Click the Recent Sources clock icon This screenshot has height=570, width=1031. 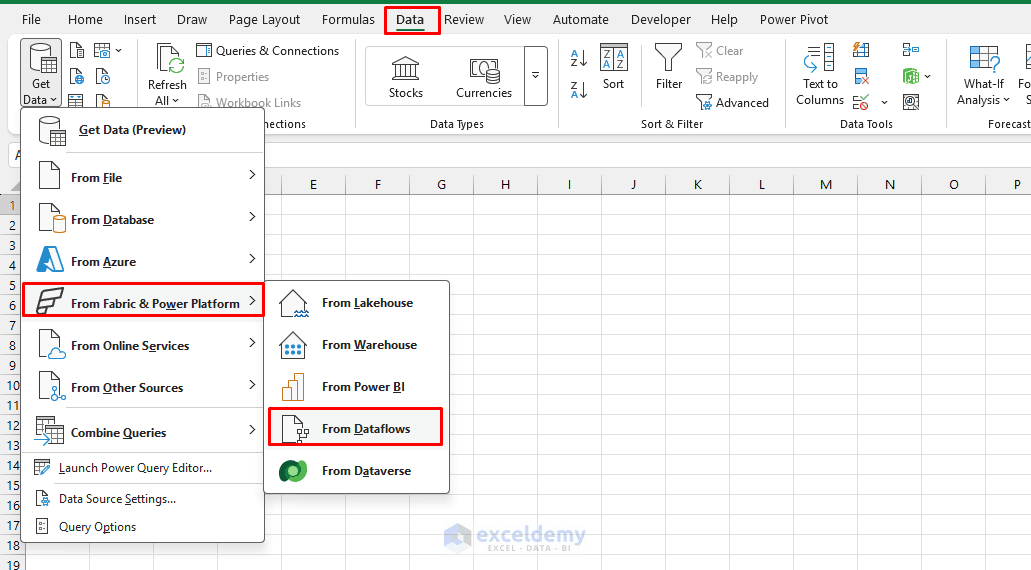click(103, 77)
